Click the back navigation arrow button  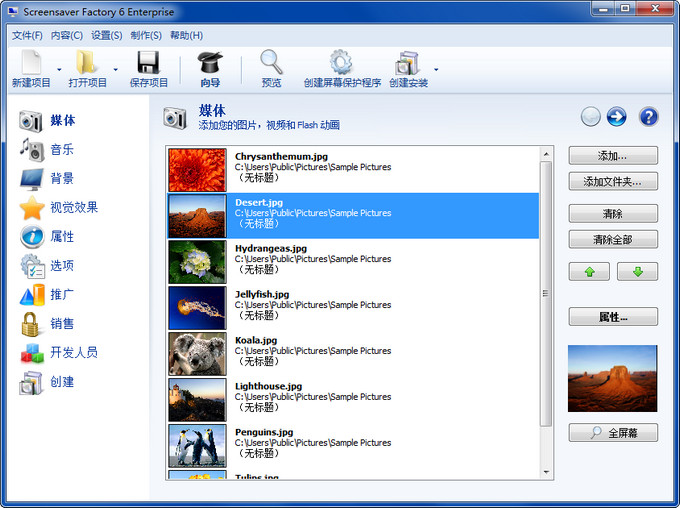591,117
